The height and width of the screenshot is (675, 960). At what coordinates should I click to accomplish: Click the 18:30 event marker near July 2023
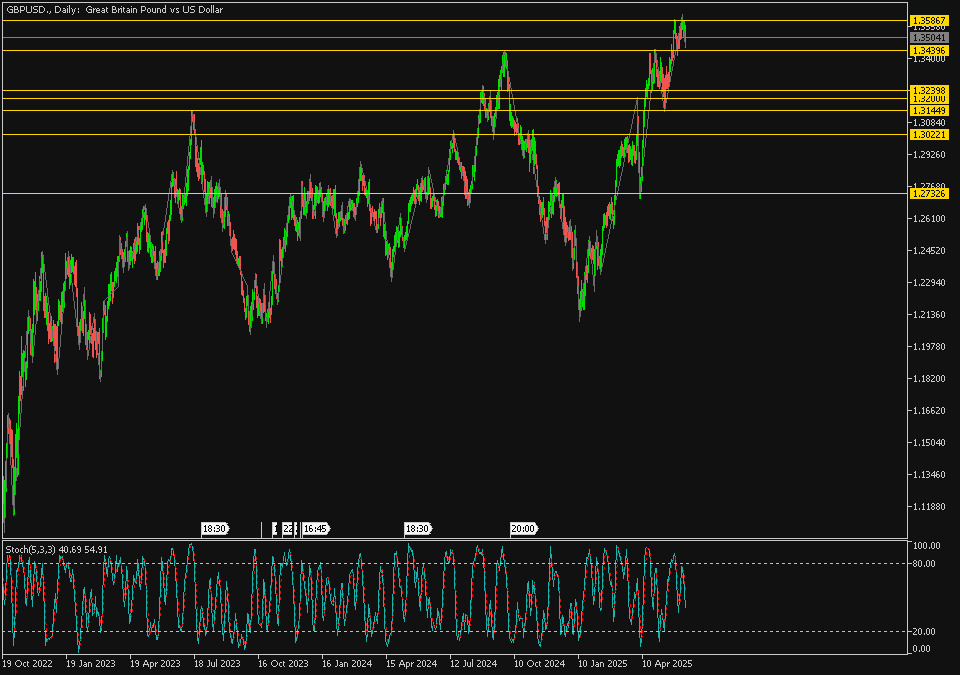point(215,528)
